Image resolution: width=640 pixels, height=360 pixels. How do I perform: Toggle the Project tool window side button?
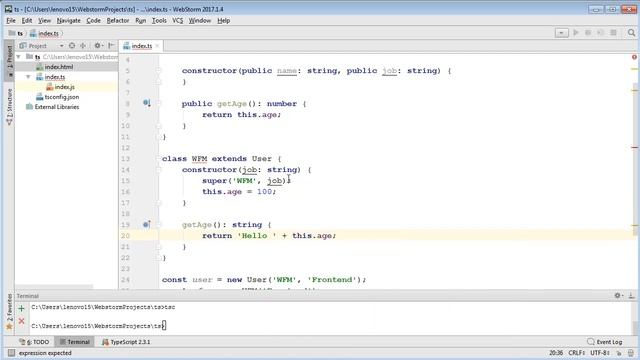click(x=9, y=60)
